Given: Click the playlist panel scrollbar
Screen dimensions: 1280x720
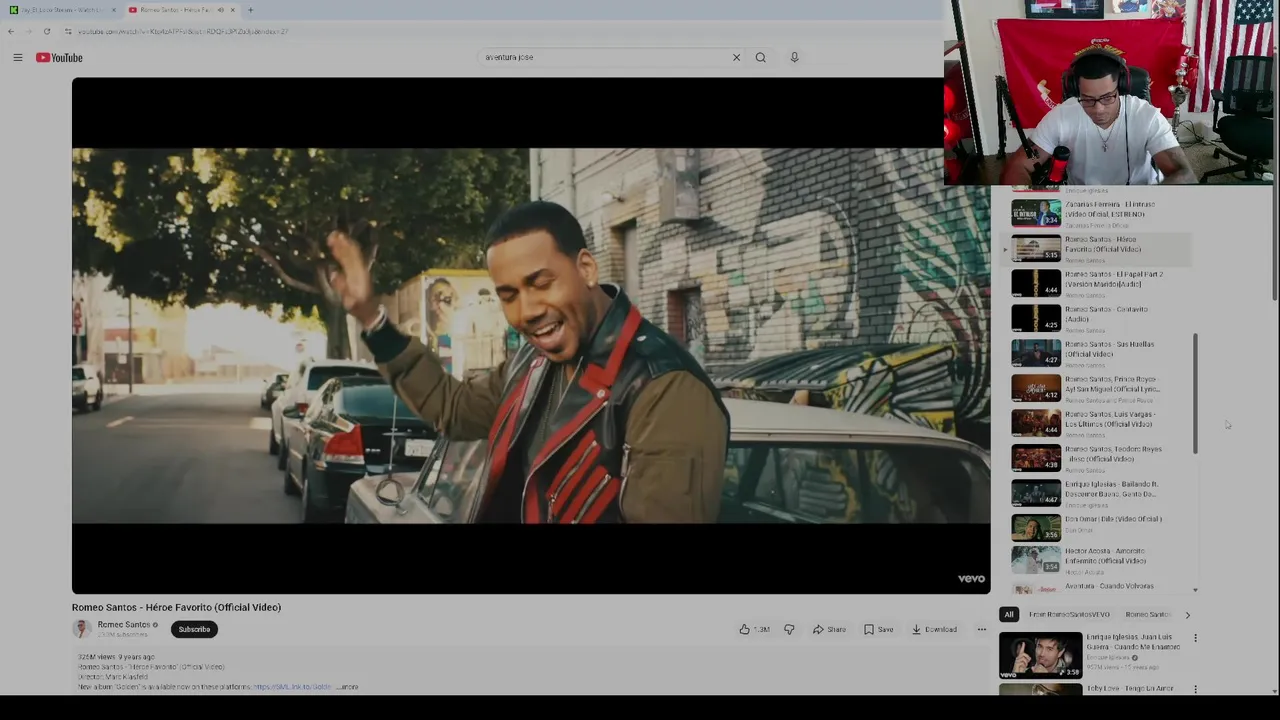Looking at the screenshot, I should 1195,394.
